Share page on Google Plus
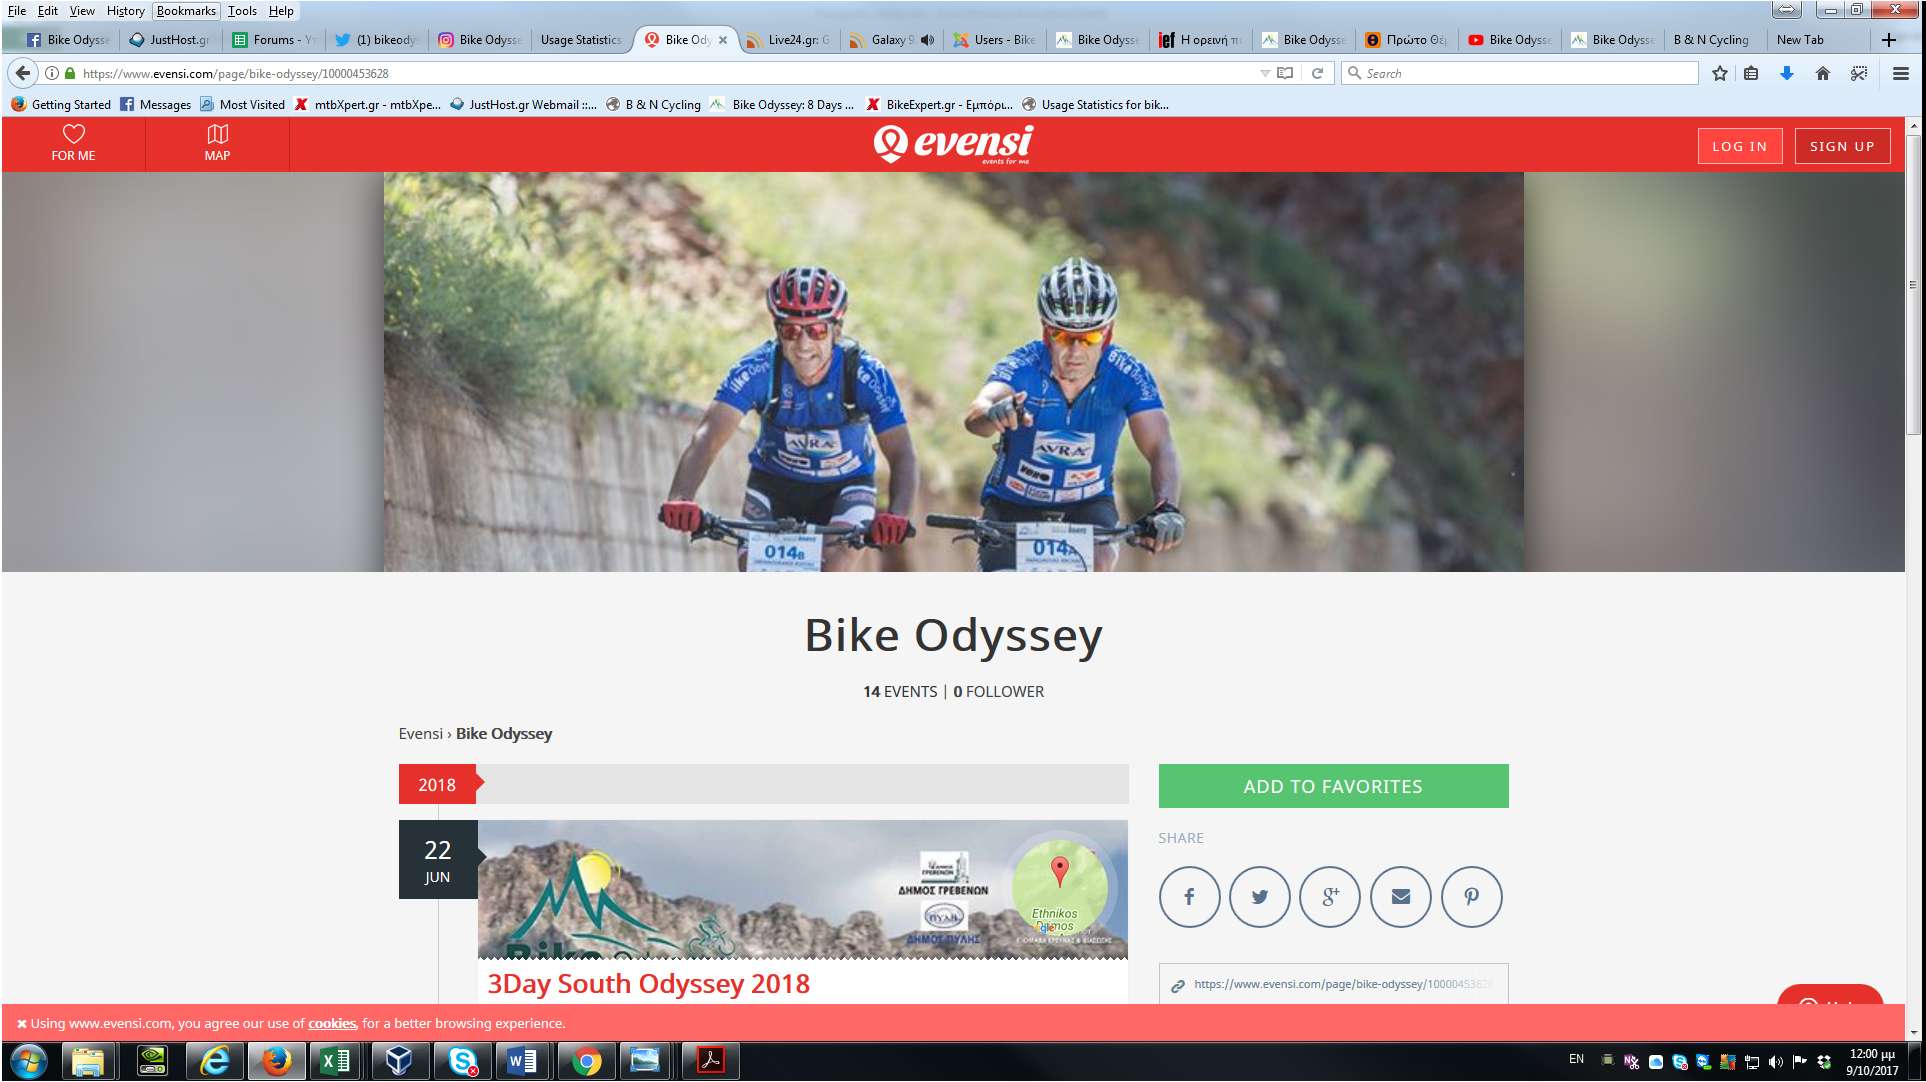The height and width of the screenshot is (1082, 1926). click(1330, 896)
